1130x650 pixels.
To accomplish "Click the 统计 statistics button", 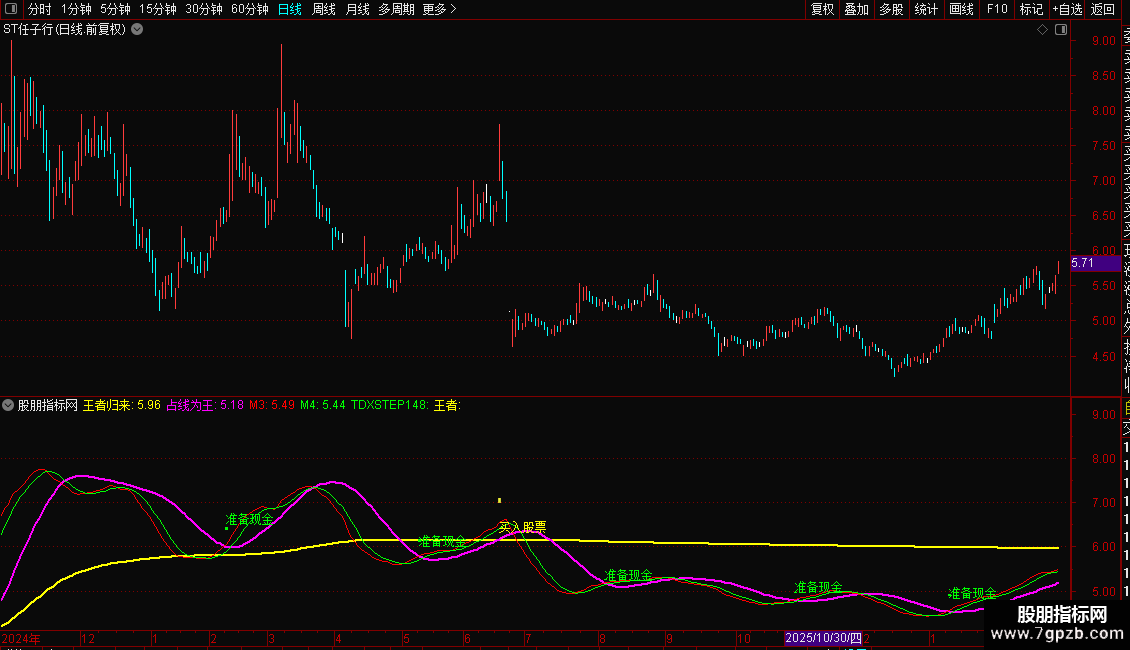I will (926, 9).
